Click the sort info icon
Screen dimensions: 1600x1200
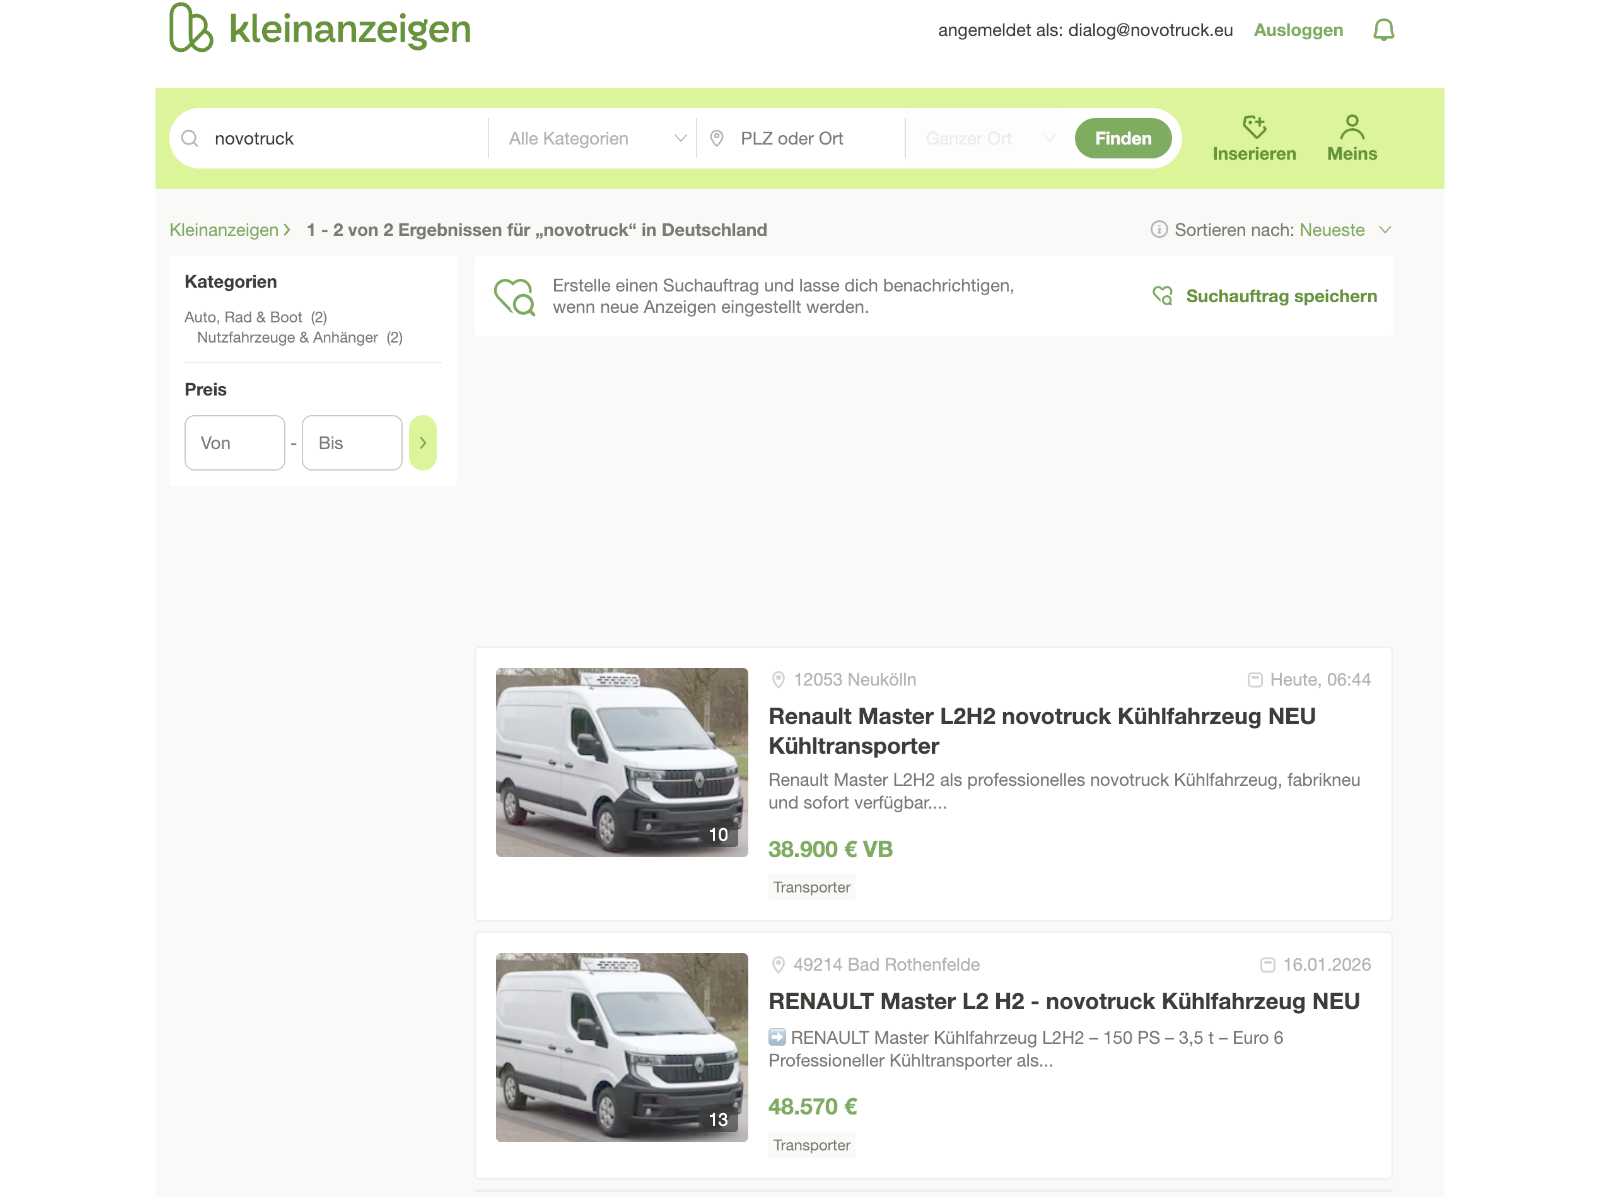point(1159,230)
